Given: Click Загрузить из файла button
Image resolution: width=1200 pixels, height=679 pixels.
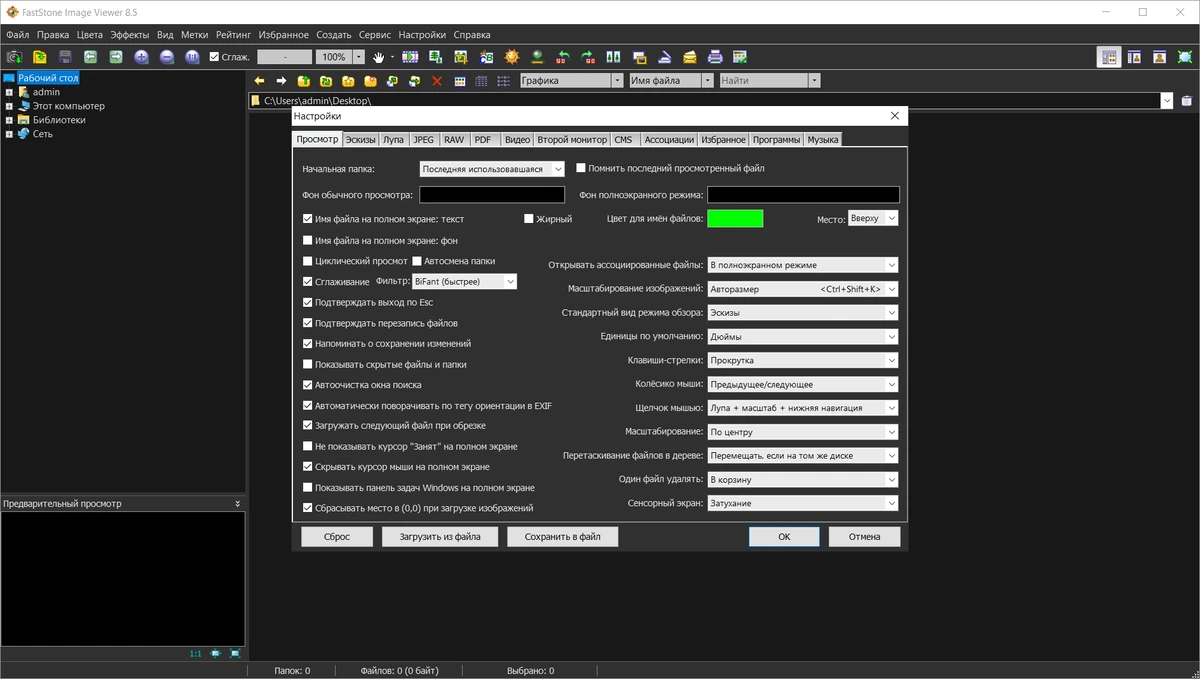Looking at the screenshot, I should click(x=440, y=537).
